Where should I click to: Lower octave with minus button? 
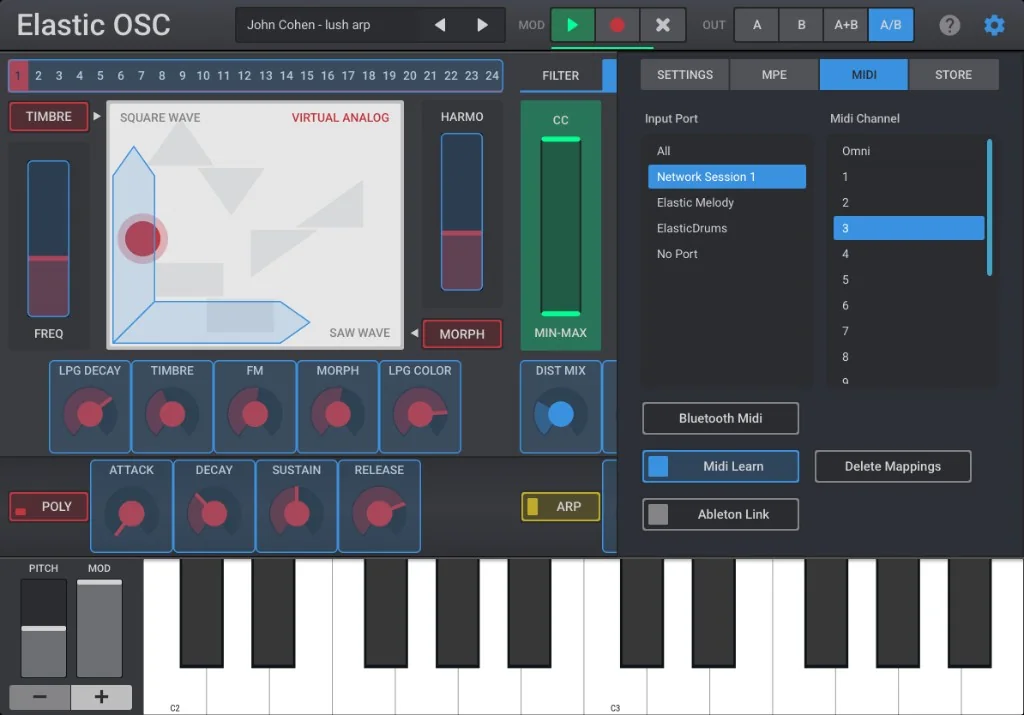(x=40, y=697)
